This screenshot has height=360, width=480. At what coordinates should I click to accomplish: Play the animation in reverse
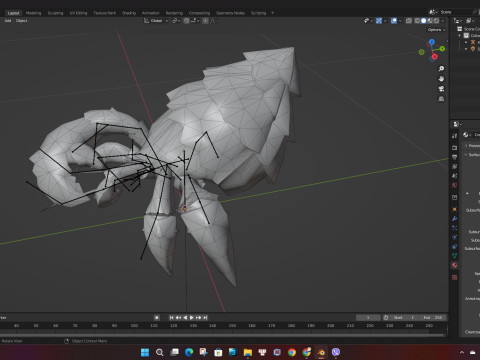coord(185,318)
